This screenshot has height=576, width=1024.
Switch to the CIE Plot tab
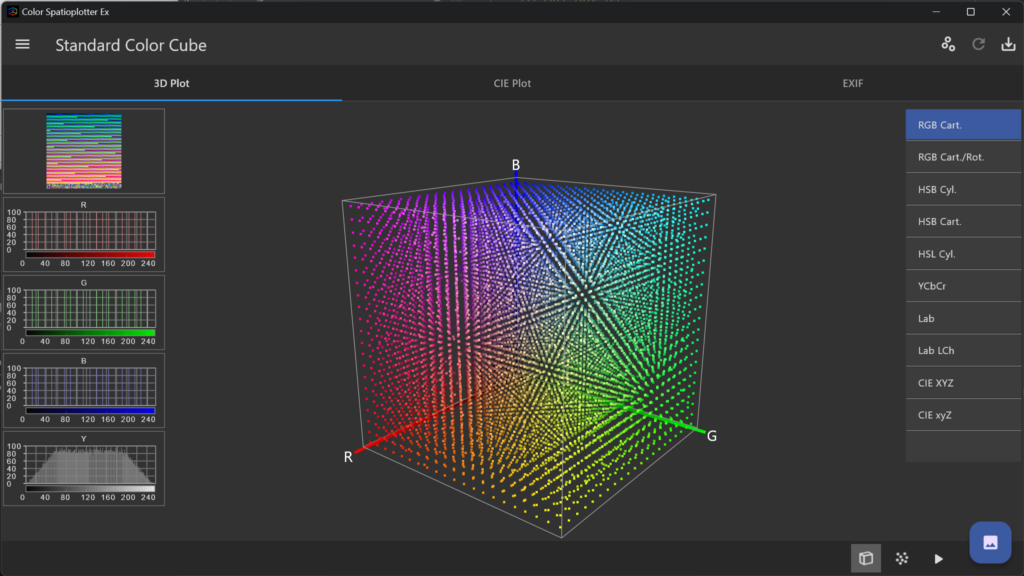(512, 83)
